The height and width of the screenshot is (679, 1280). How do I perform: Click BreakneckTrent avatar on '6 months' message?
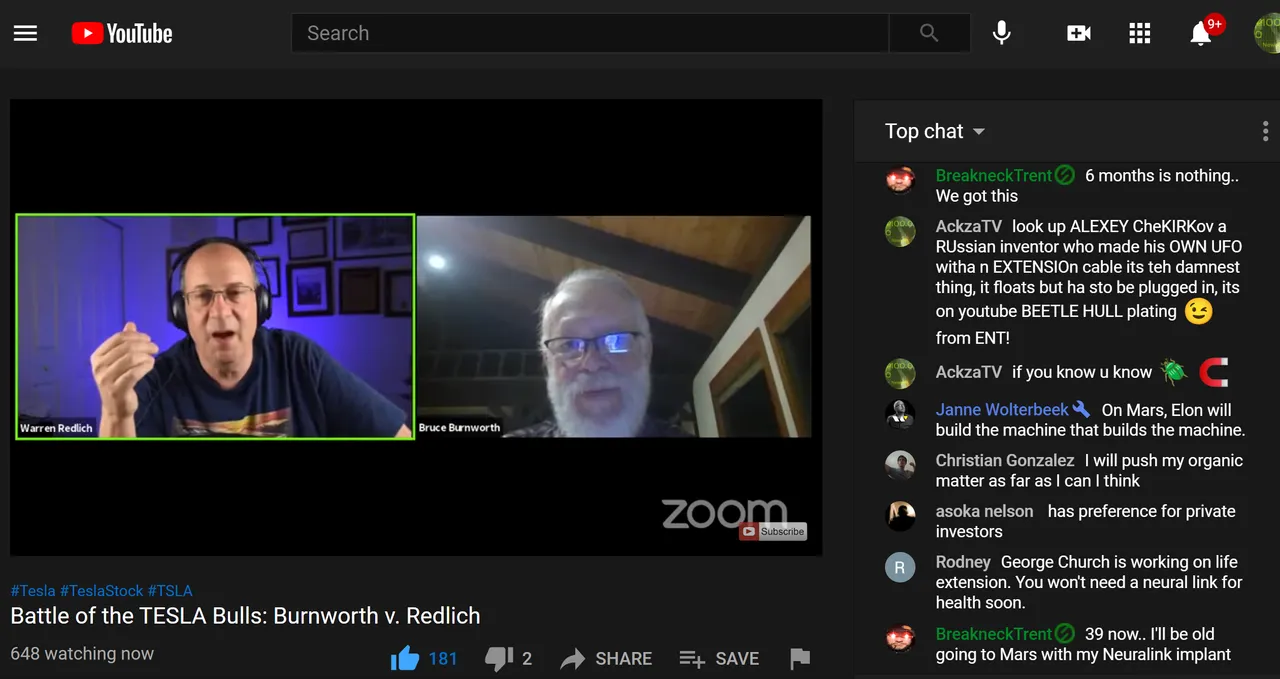point(900,180)
